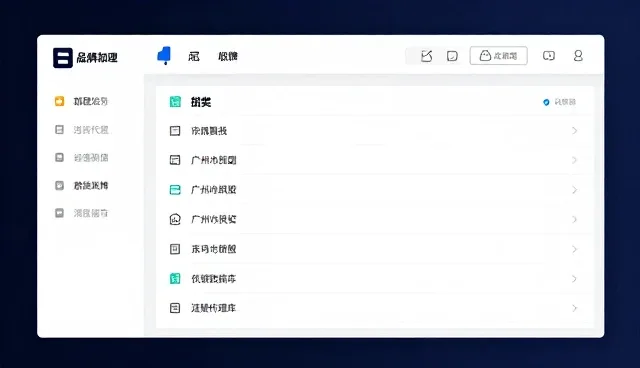Expand the chart-icon 广州 row via its chevron
The height and width of the screenshot is (368, 640).
tap(574, 219)
